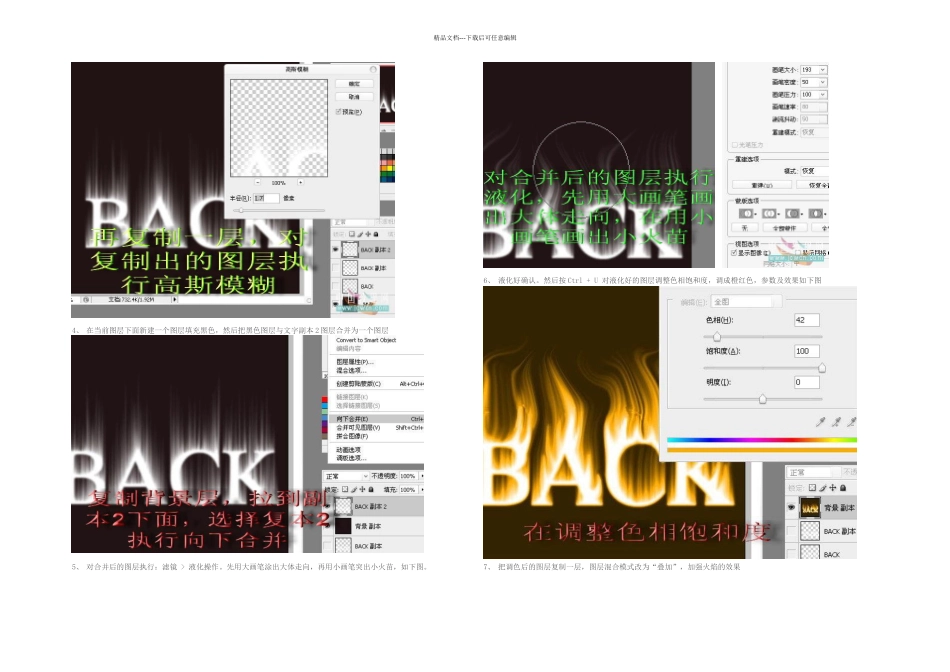Click lock position icon, first screenshot

point(368,234)
